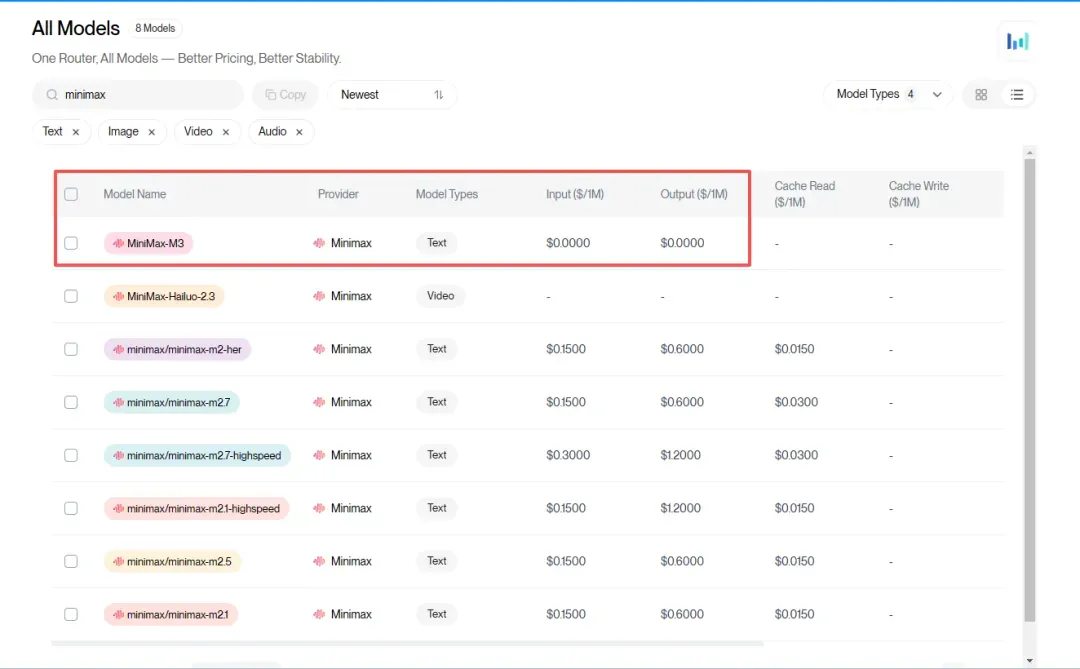Open the minimax/minimax-m2.7-highspeed model tag
The image size is (1080, 669).
point(197,455)
